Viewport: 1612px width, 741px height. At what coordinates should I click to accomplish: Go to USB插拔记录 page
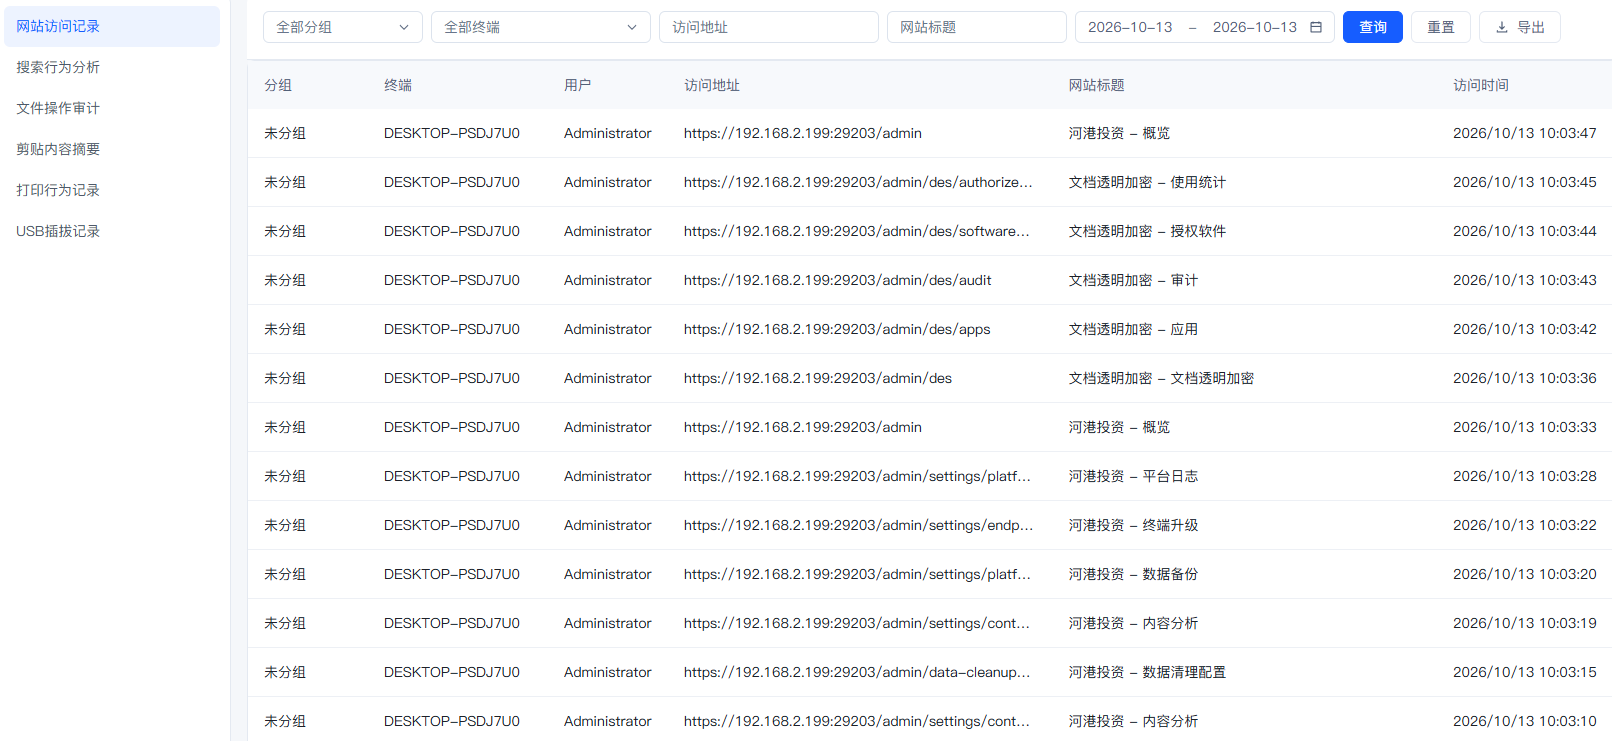click(112, 231)
